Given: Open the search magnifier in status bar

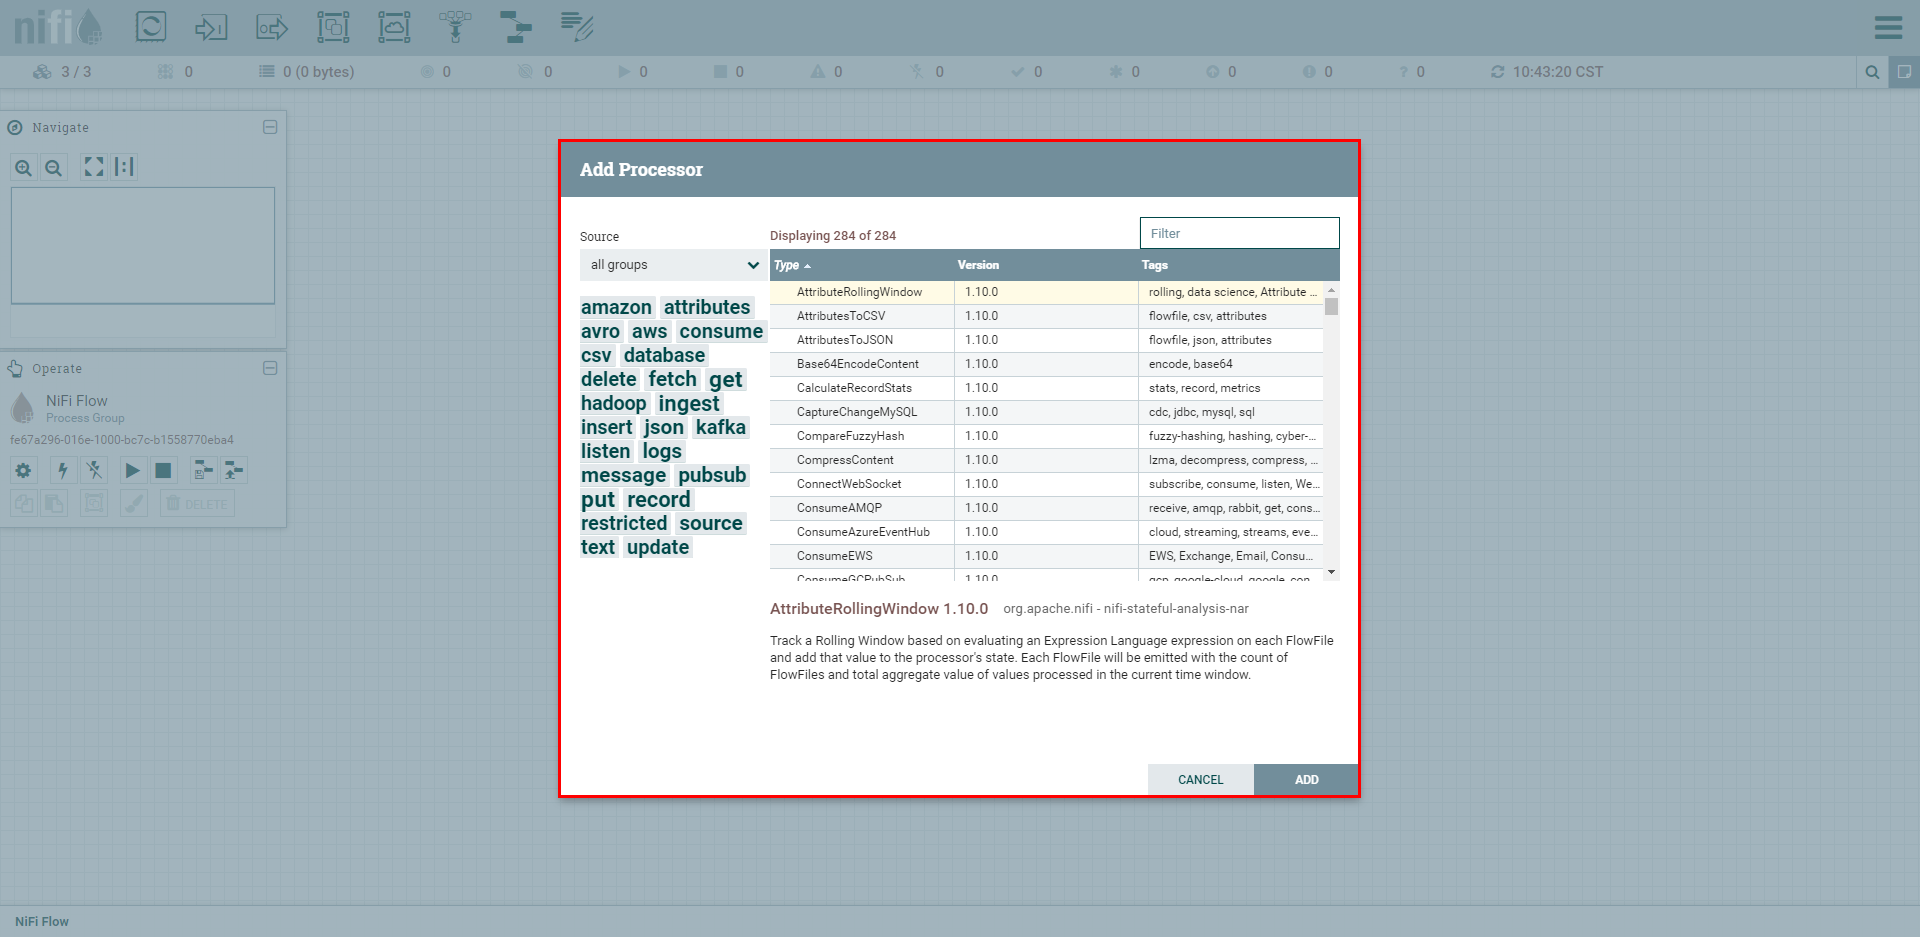Looking at the screenshot, I should click(x=1872, y=72).
